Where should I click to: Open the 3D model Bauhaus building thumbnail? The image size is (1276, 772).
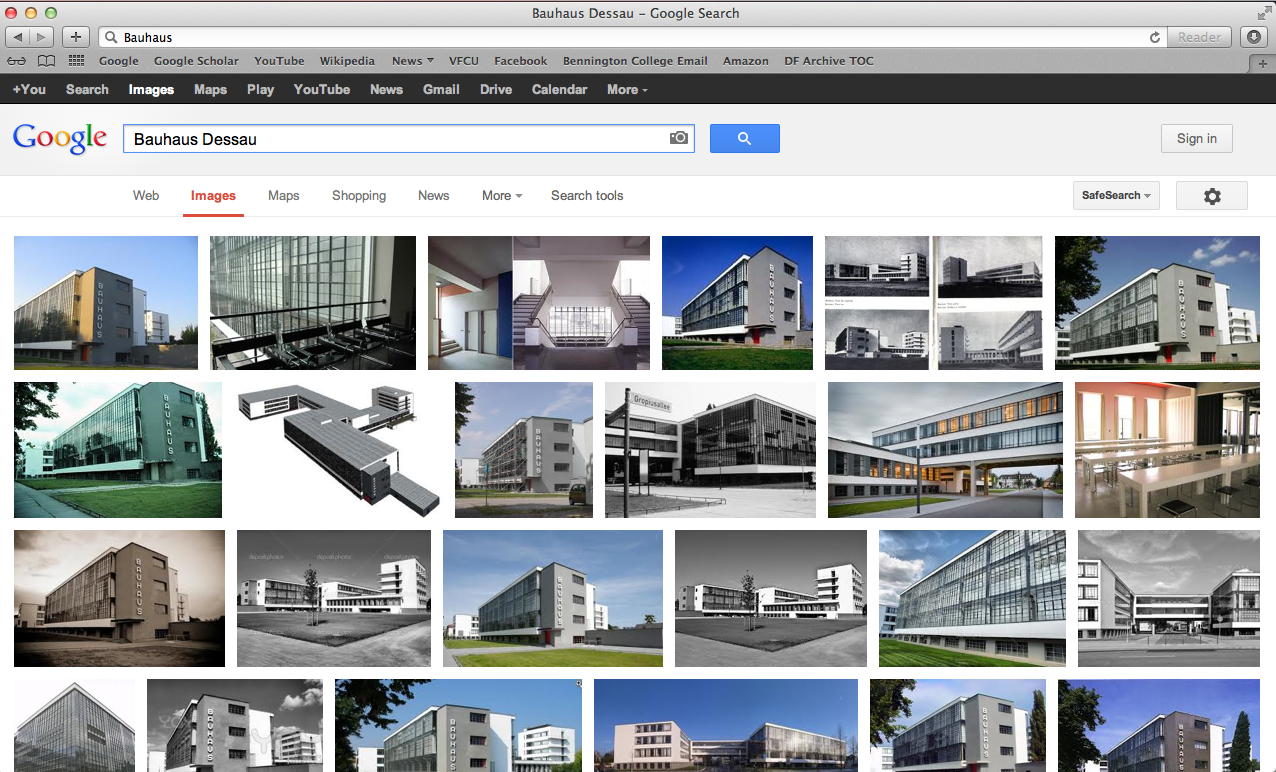coord(338,449)
